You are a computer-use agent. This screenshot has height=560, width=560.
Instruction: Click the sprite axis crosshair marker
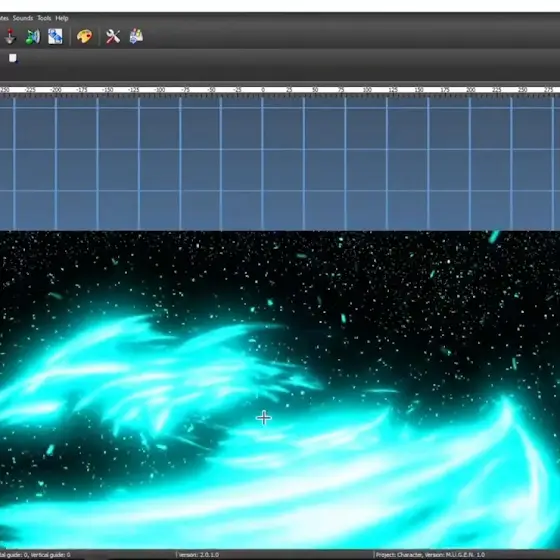(264, 418)
